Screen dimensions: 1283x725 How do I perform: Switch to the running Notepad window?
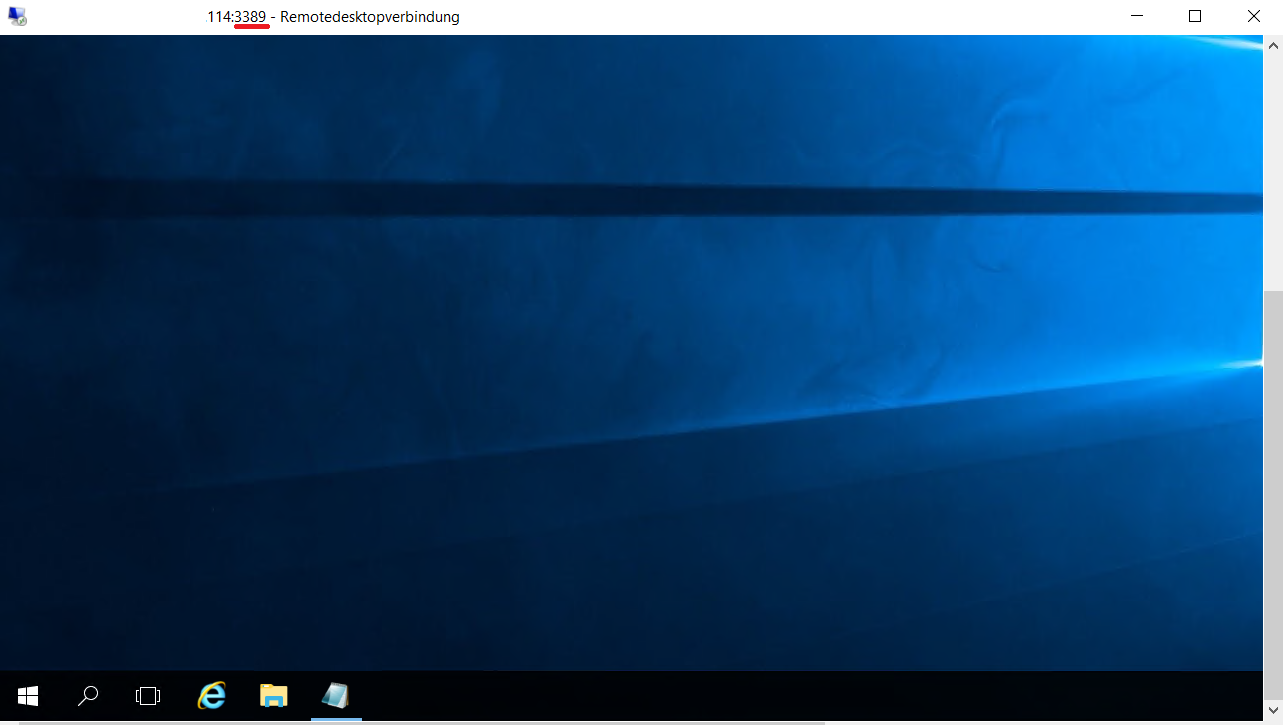click(x=336, y=695)
